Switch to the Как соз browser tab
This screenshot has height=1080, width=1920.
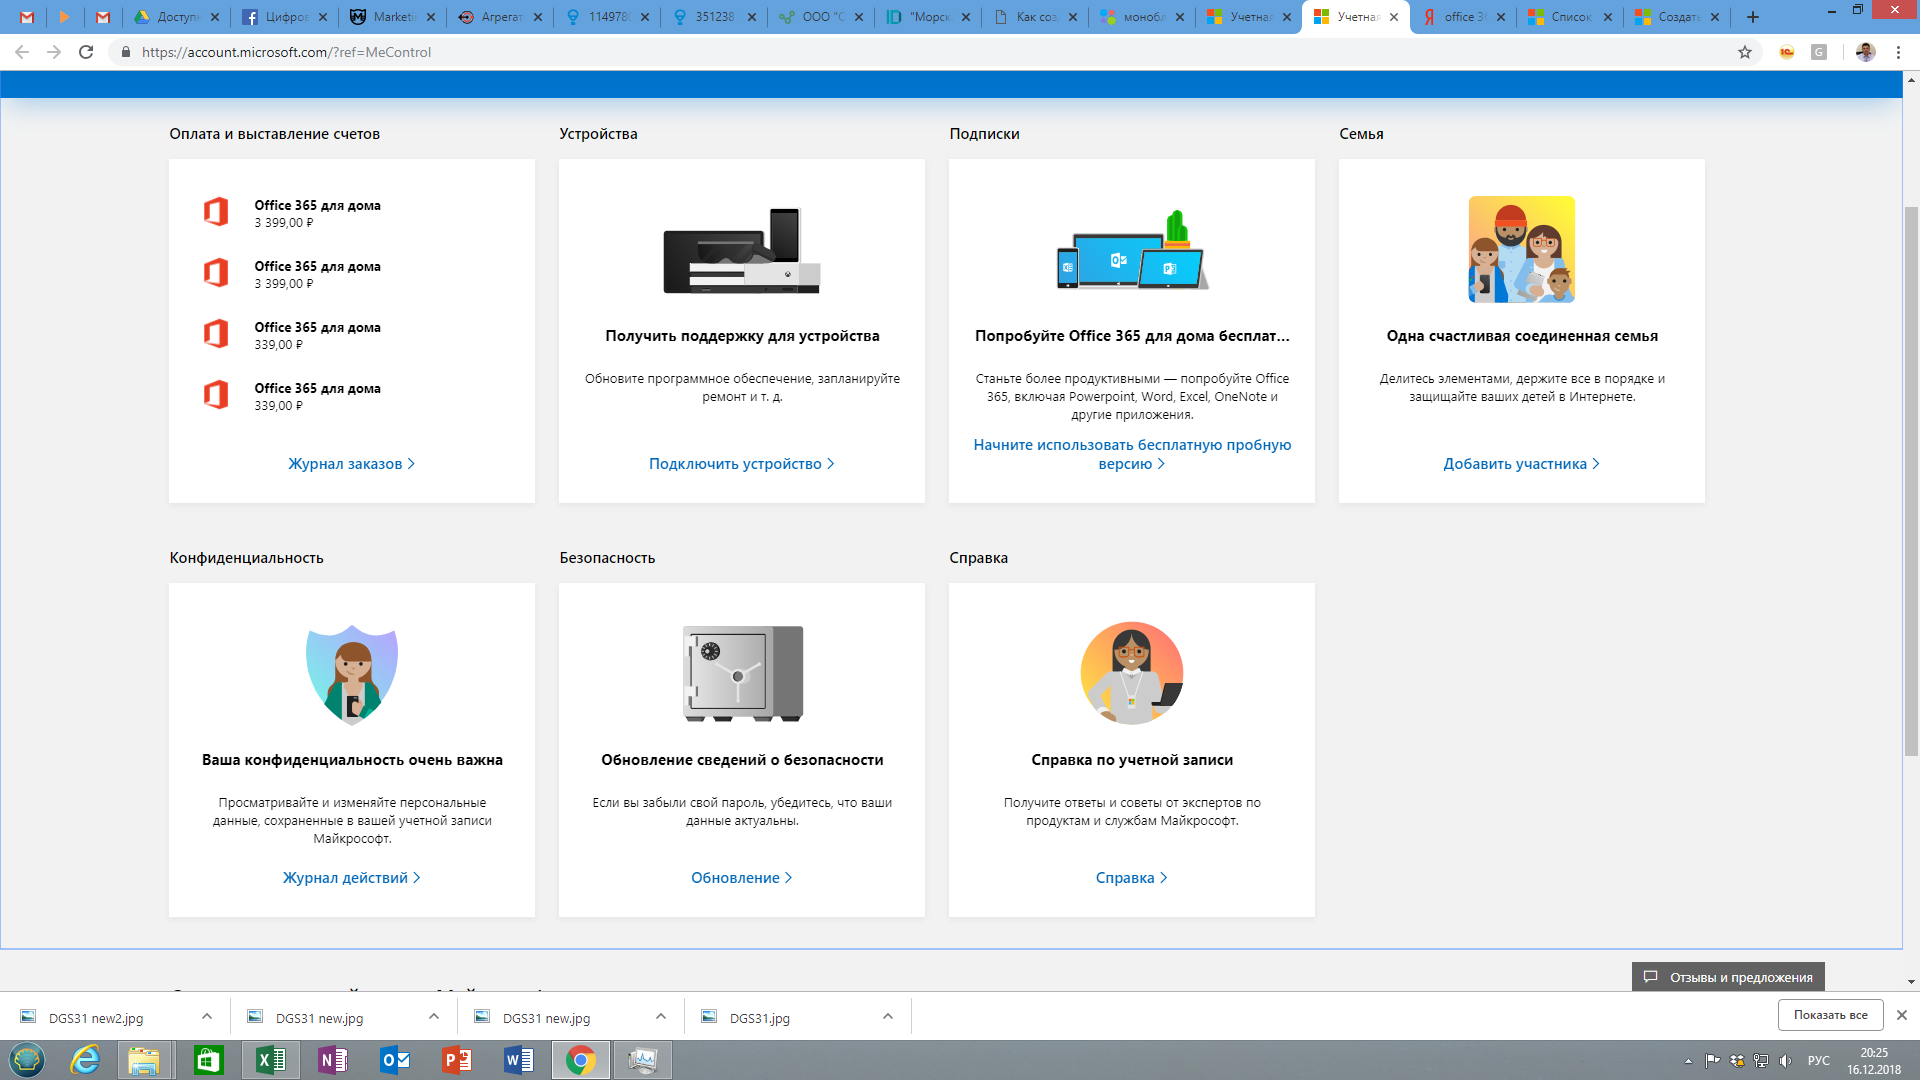[x=1034, y=17]
